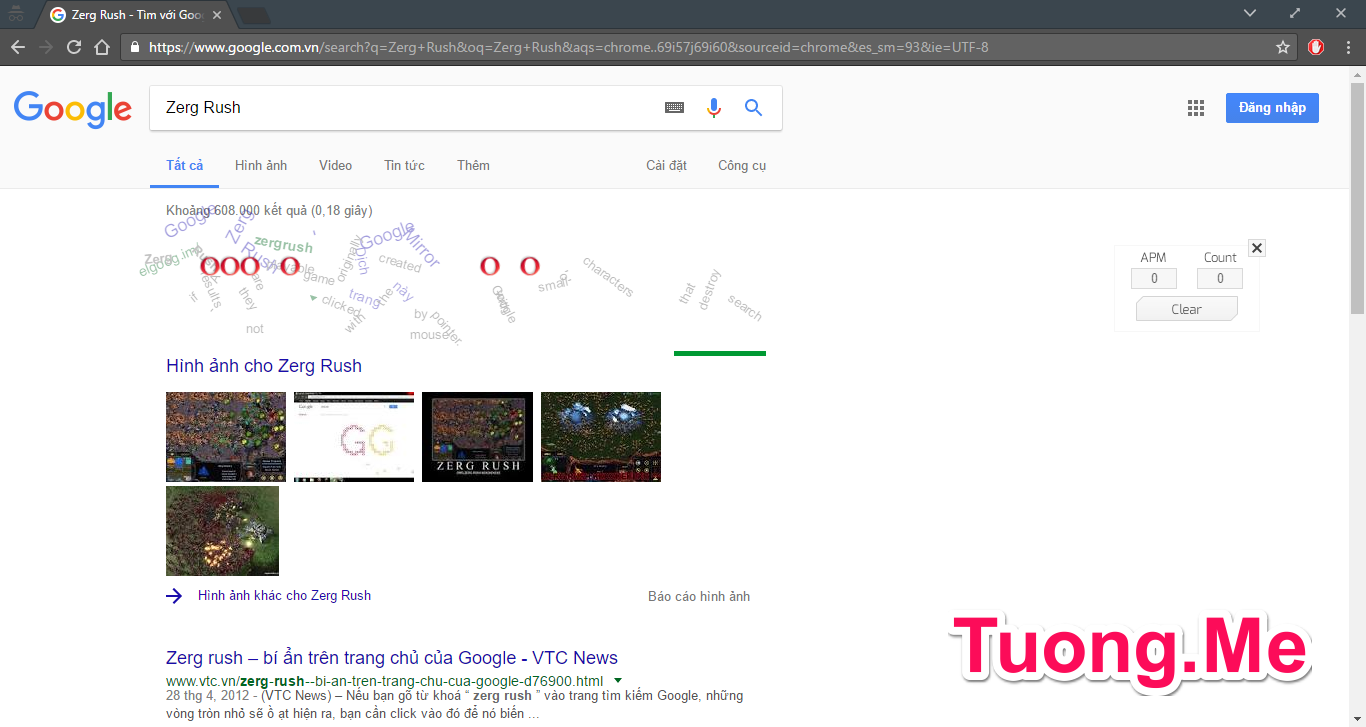Screen dimensions: 1366x727
Task: Open the thumbnail with two blue starships
Action: point(601,437)
